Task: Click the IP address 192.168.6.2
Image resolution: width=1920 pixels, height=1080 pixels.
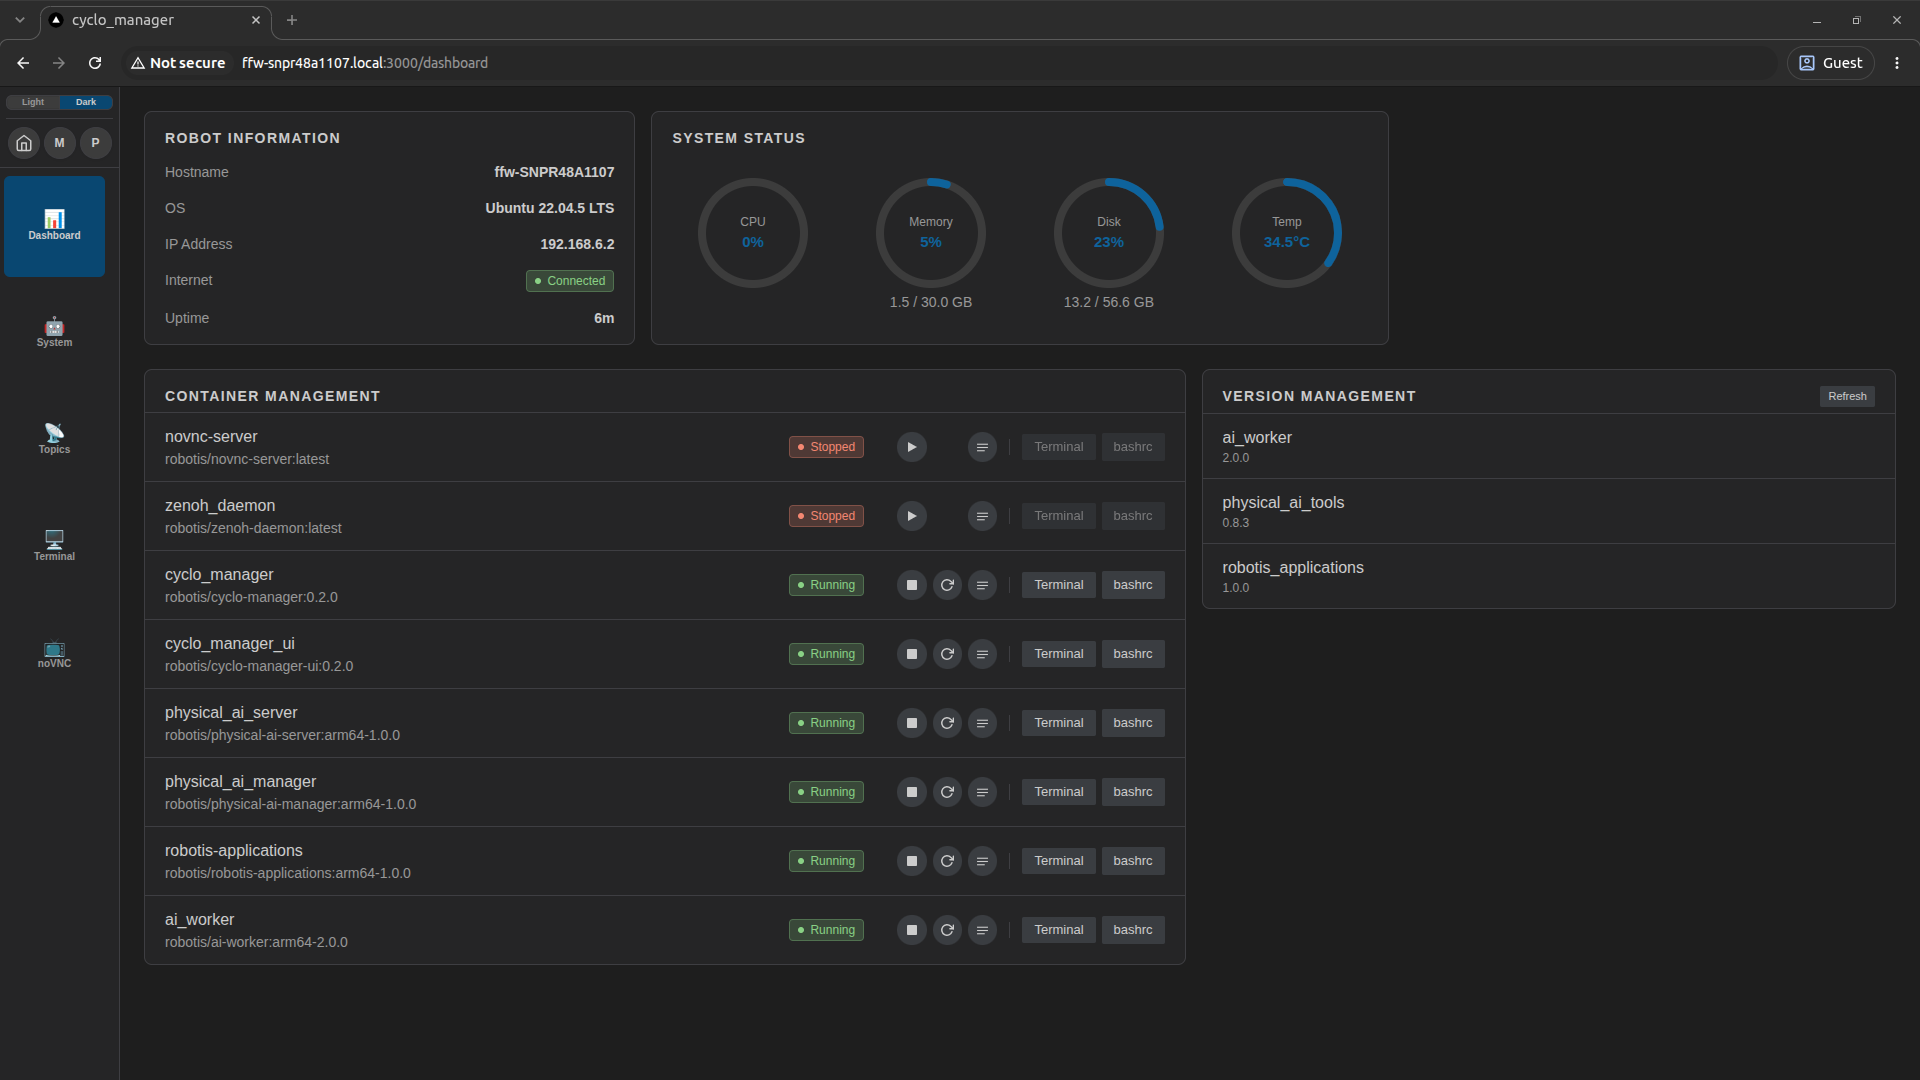Action: click(x=577, y=244)
